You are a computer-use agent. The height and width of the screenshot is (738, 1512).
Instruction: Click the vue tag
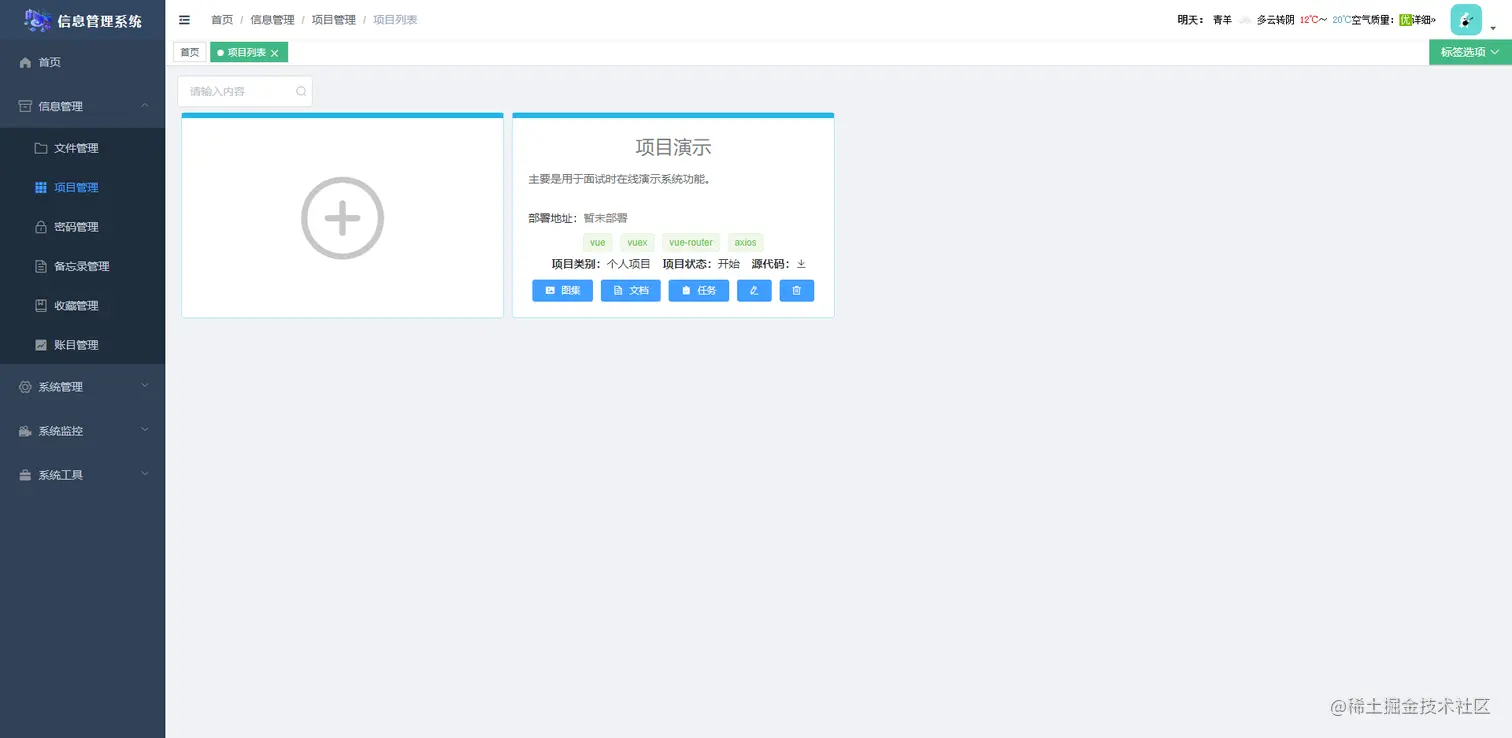[598, 242]
